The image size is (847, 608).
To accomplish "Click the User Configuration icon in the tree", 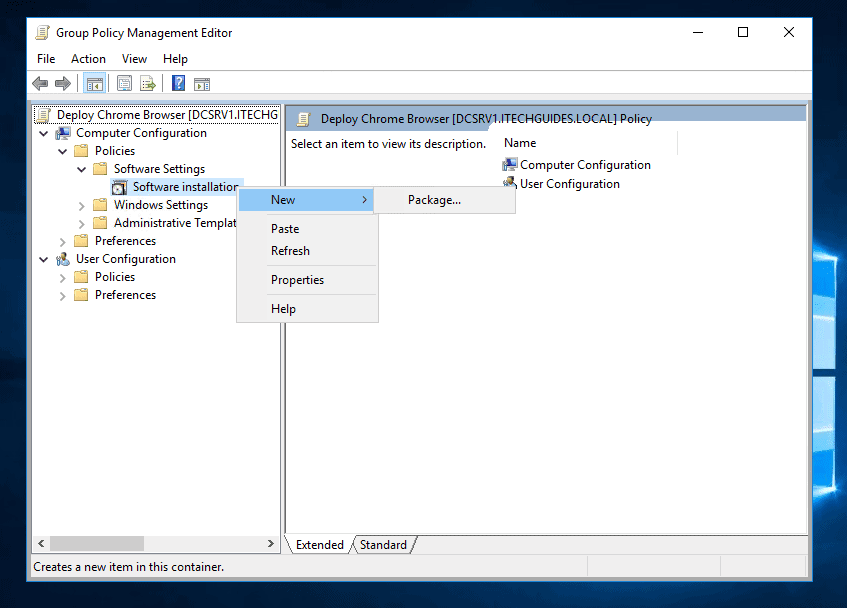I will [x=63, y=259].
